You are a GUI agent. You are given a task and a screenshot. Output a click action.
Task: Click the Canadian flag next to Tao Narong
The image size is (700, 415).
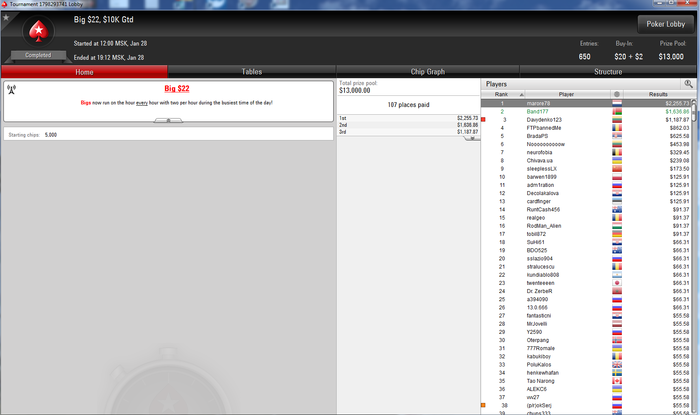tap(617, 381)
